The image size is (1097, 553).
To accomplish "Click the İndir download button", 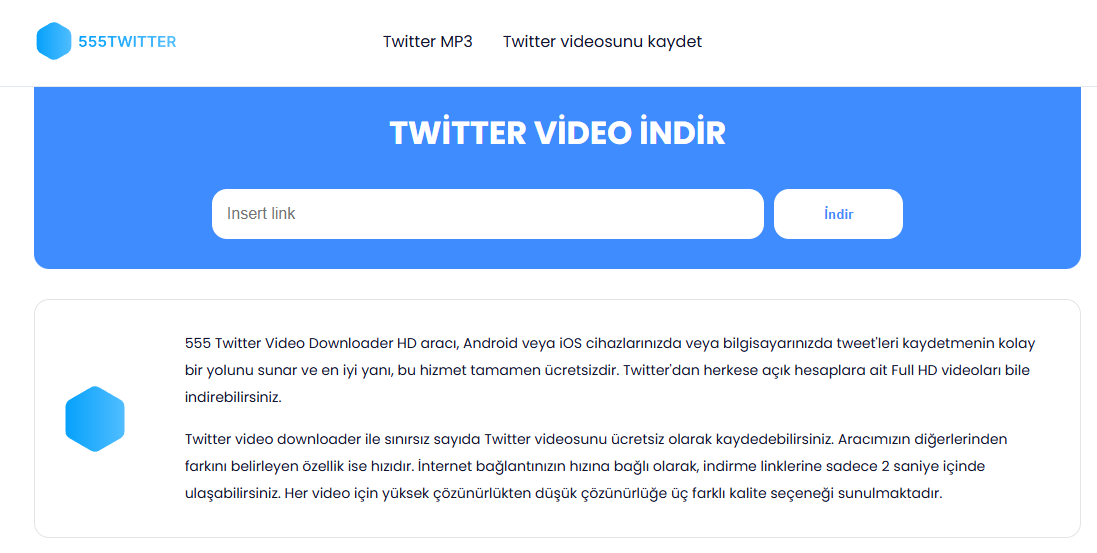I will tap(838, 214).
